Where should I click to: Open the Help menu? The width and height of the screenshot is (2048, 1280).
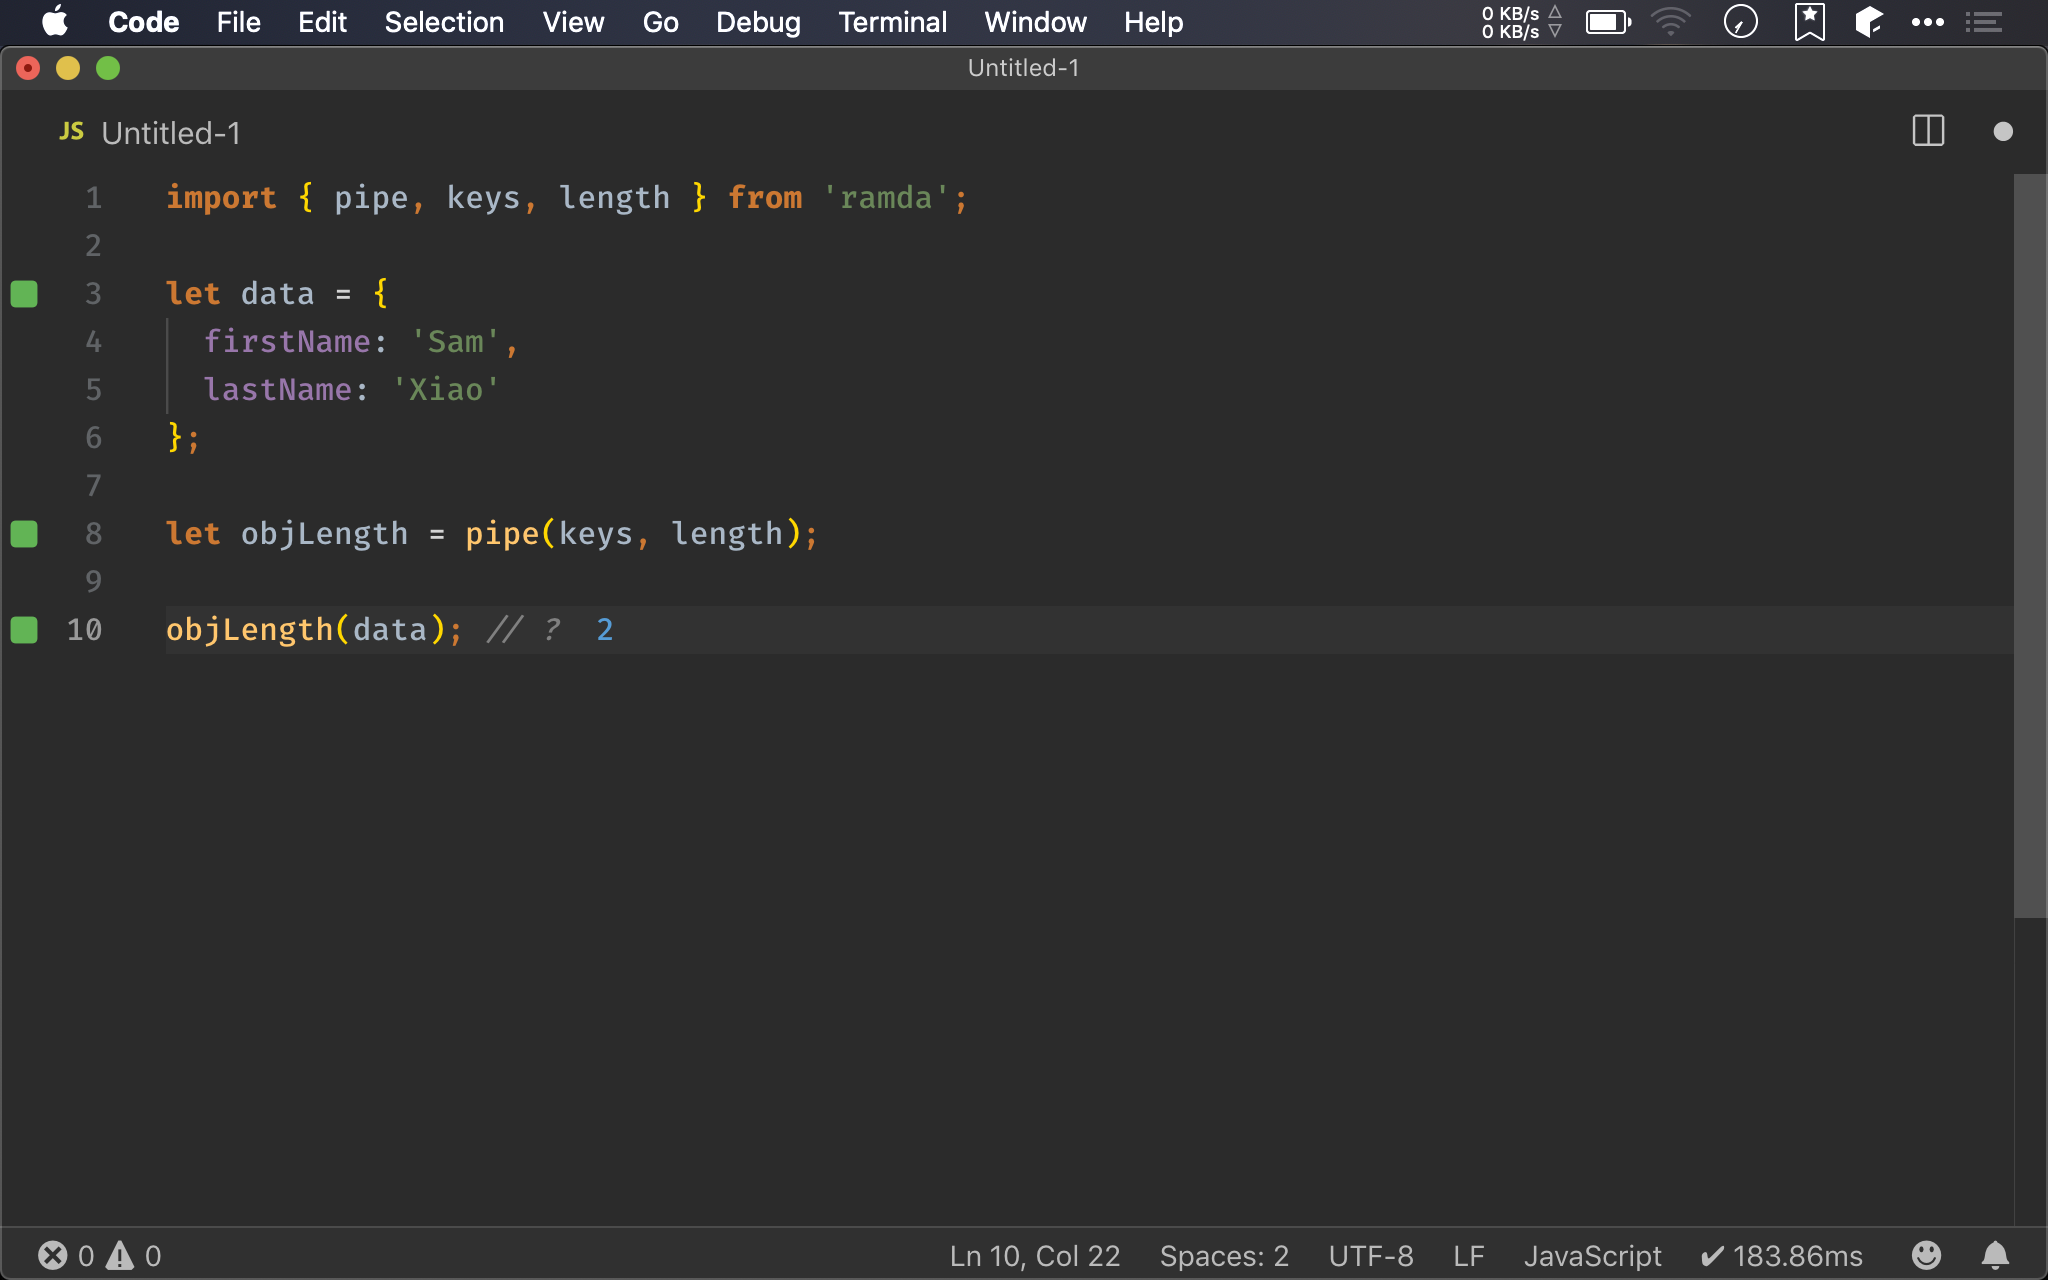[1153, 22]
